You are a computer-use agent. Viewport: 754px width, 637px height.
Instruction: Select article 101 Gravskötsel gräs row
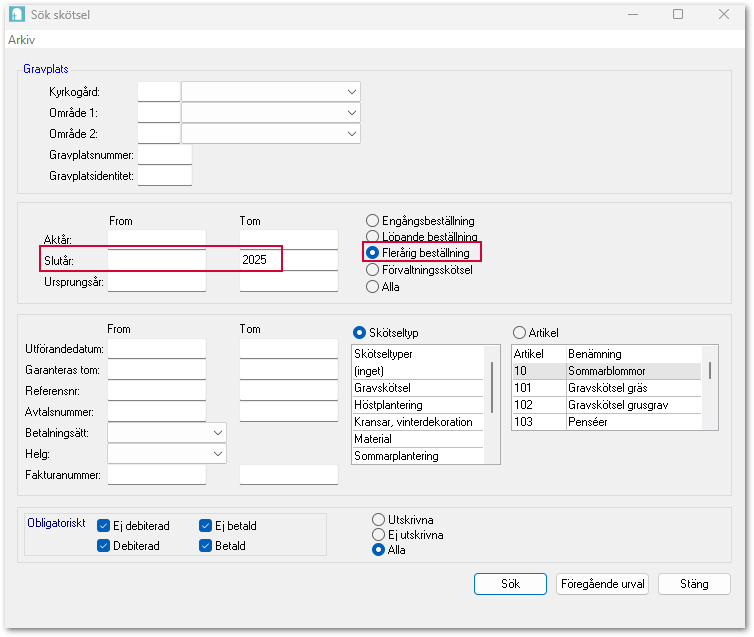[x=604, y=388]
